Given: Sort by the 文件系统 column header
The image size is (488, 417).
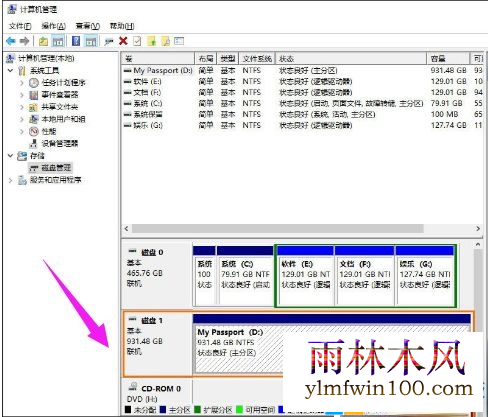Looking at the screenshot, I should tap(257, 59).
